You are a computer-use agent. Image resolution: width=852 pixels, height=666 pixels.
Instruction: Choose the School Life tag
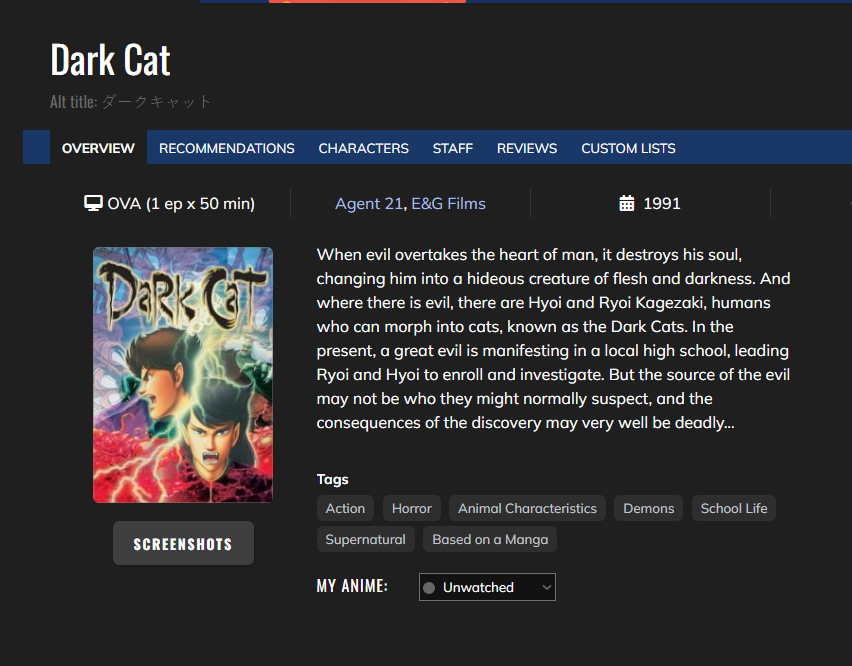pos(733,509)
